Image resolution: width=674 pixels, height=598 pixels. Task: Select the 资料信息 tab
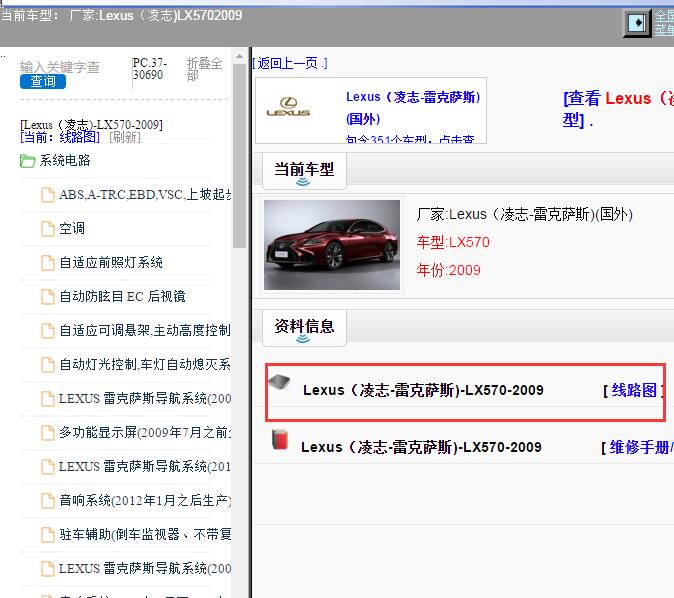click(x=304, y=328)
